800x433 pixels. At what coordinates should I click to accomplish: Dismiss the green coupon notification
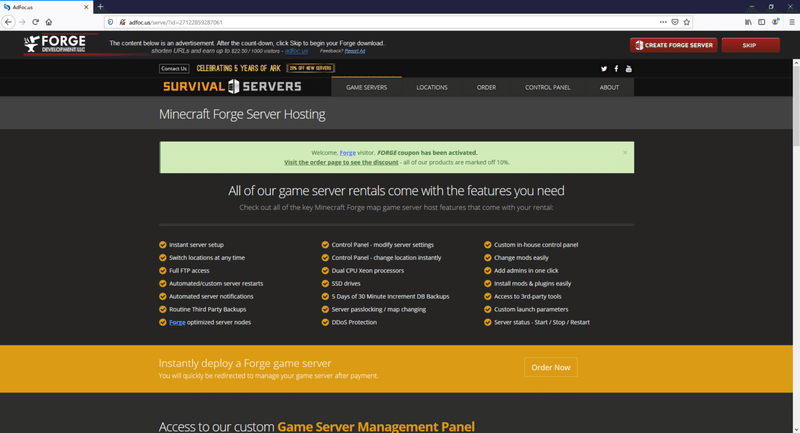pos(625,152)
